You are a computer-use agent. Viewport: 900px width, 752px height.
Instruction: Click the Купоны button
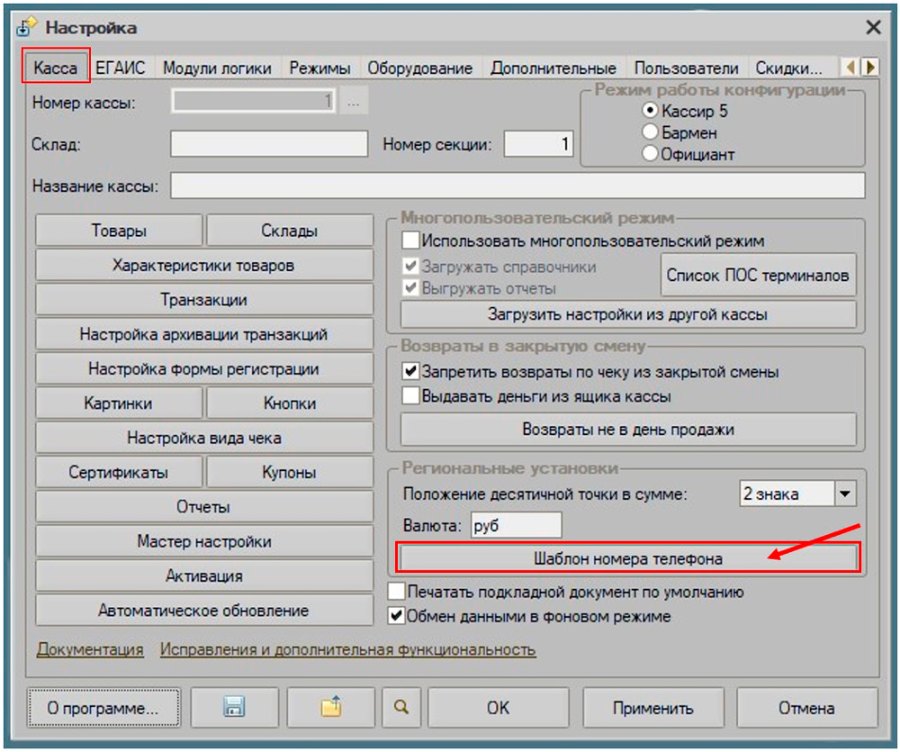click(289, 472)
